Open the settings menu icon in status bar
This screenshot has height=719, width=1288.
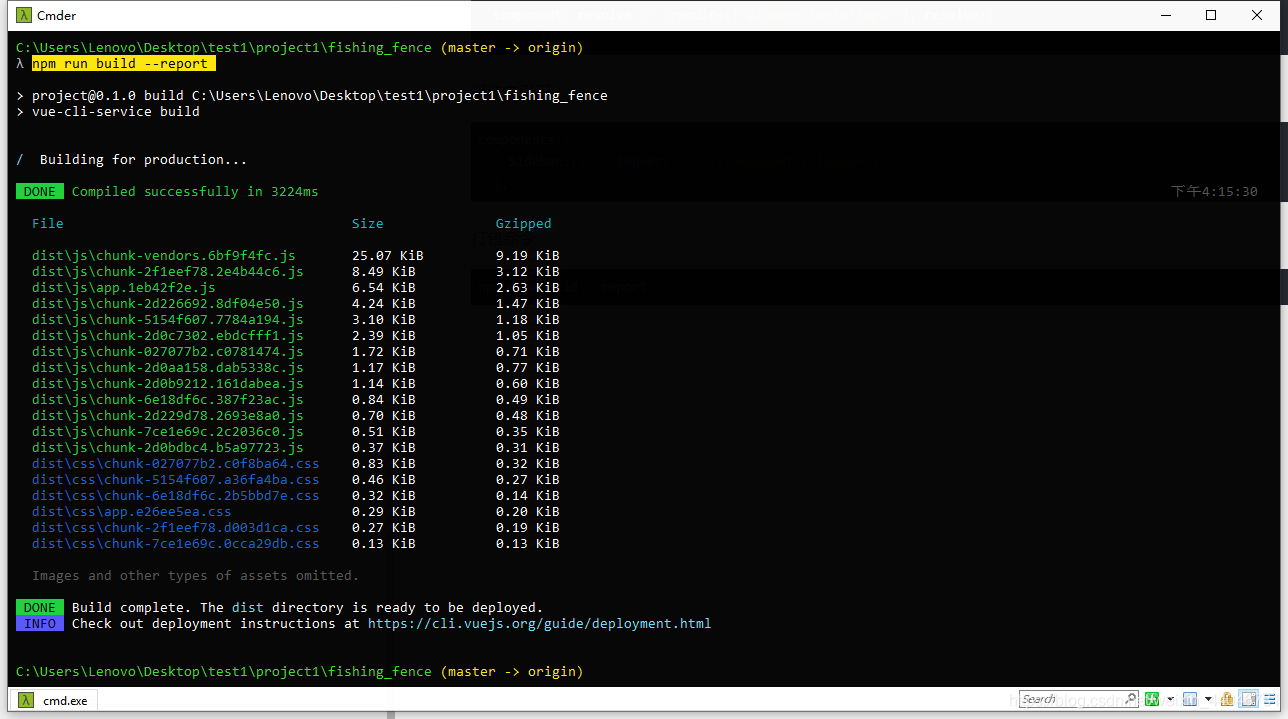1270,699
